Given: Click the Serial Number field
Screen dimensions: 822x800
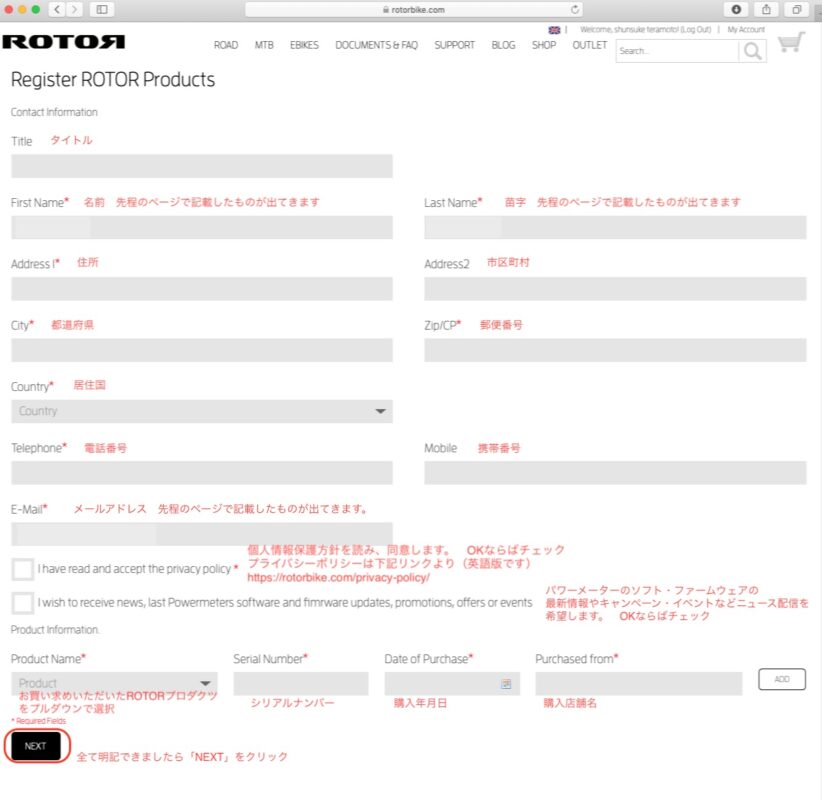Looking at the screenshot, I should (300, 684).
